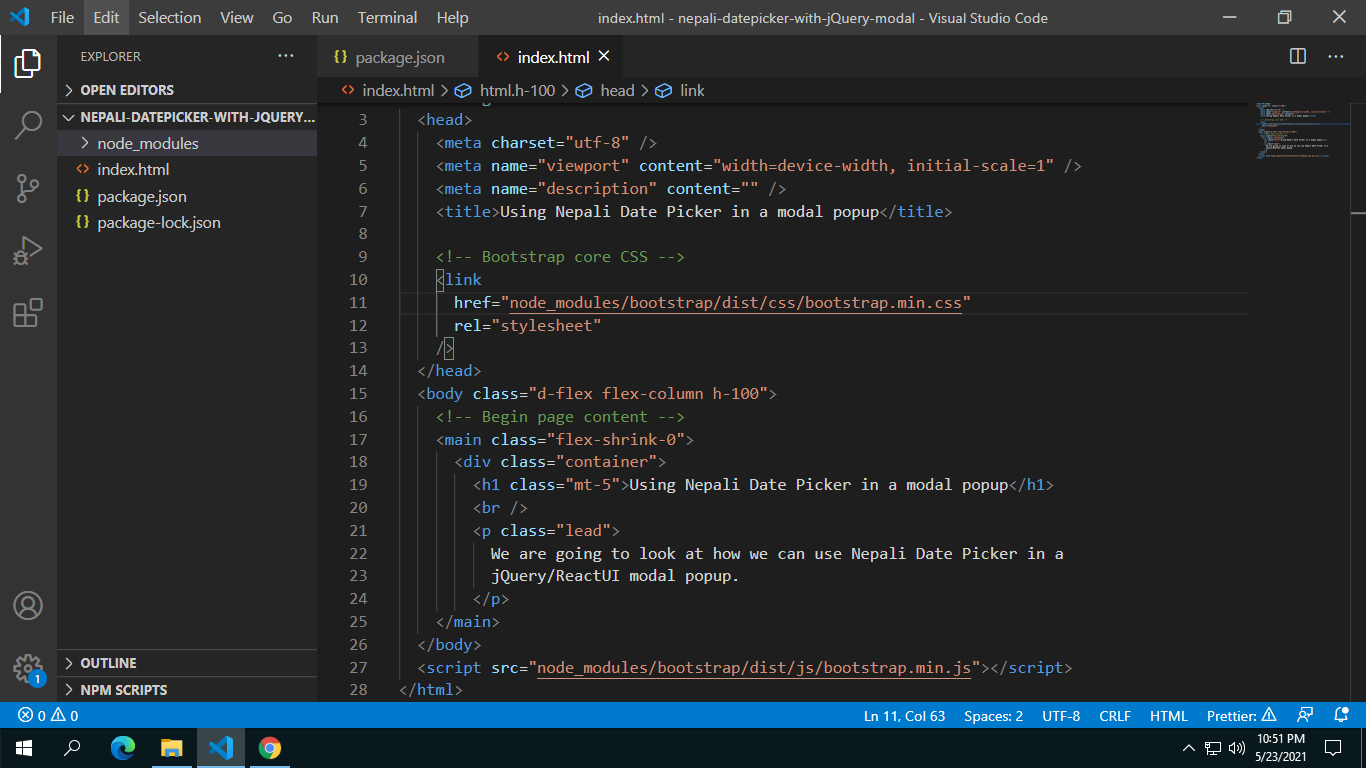Open the File menu
The height and width of the screenshot is (768, 1366).
tap(62, 17)
